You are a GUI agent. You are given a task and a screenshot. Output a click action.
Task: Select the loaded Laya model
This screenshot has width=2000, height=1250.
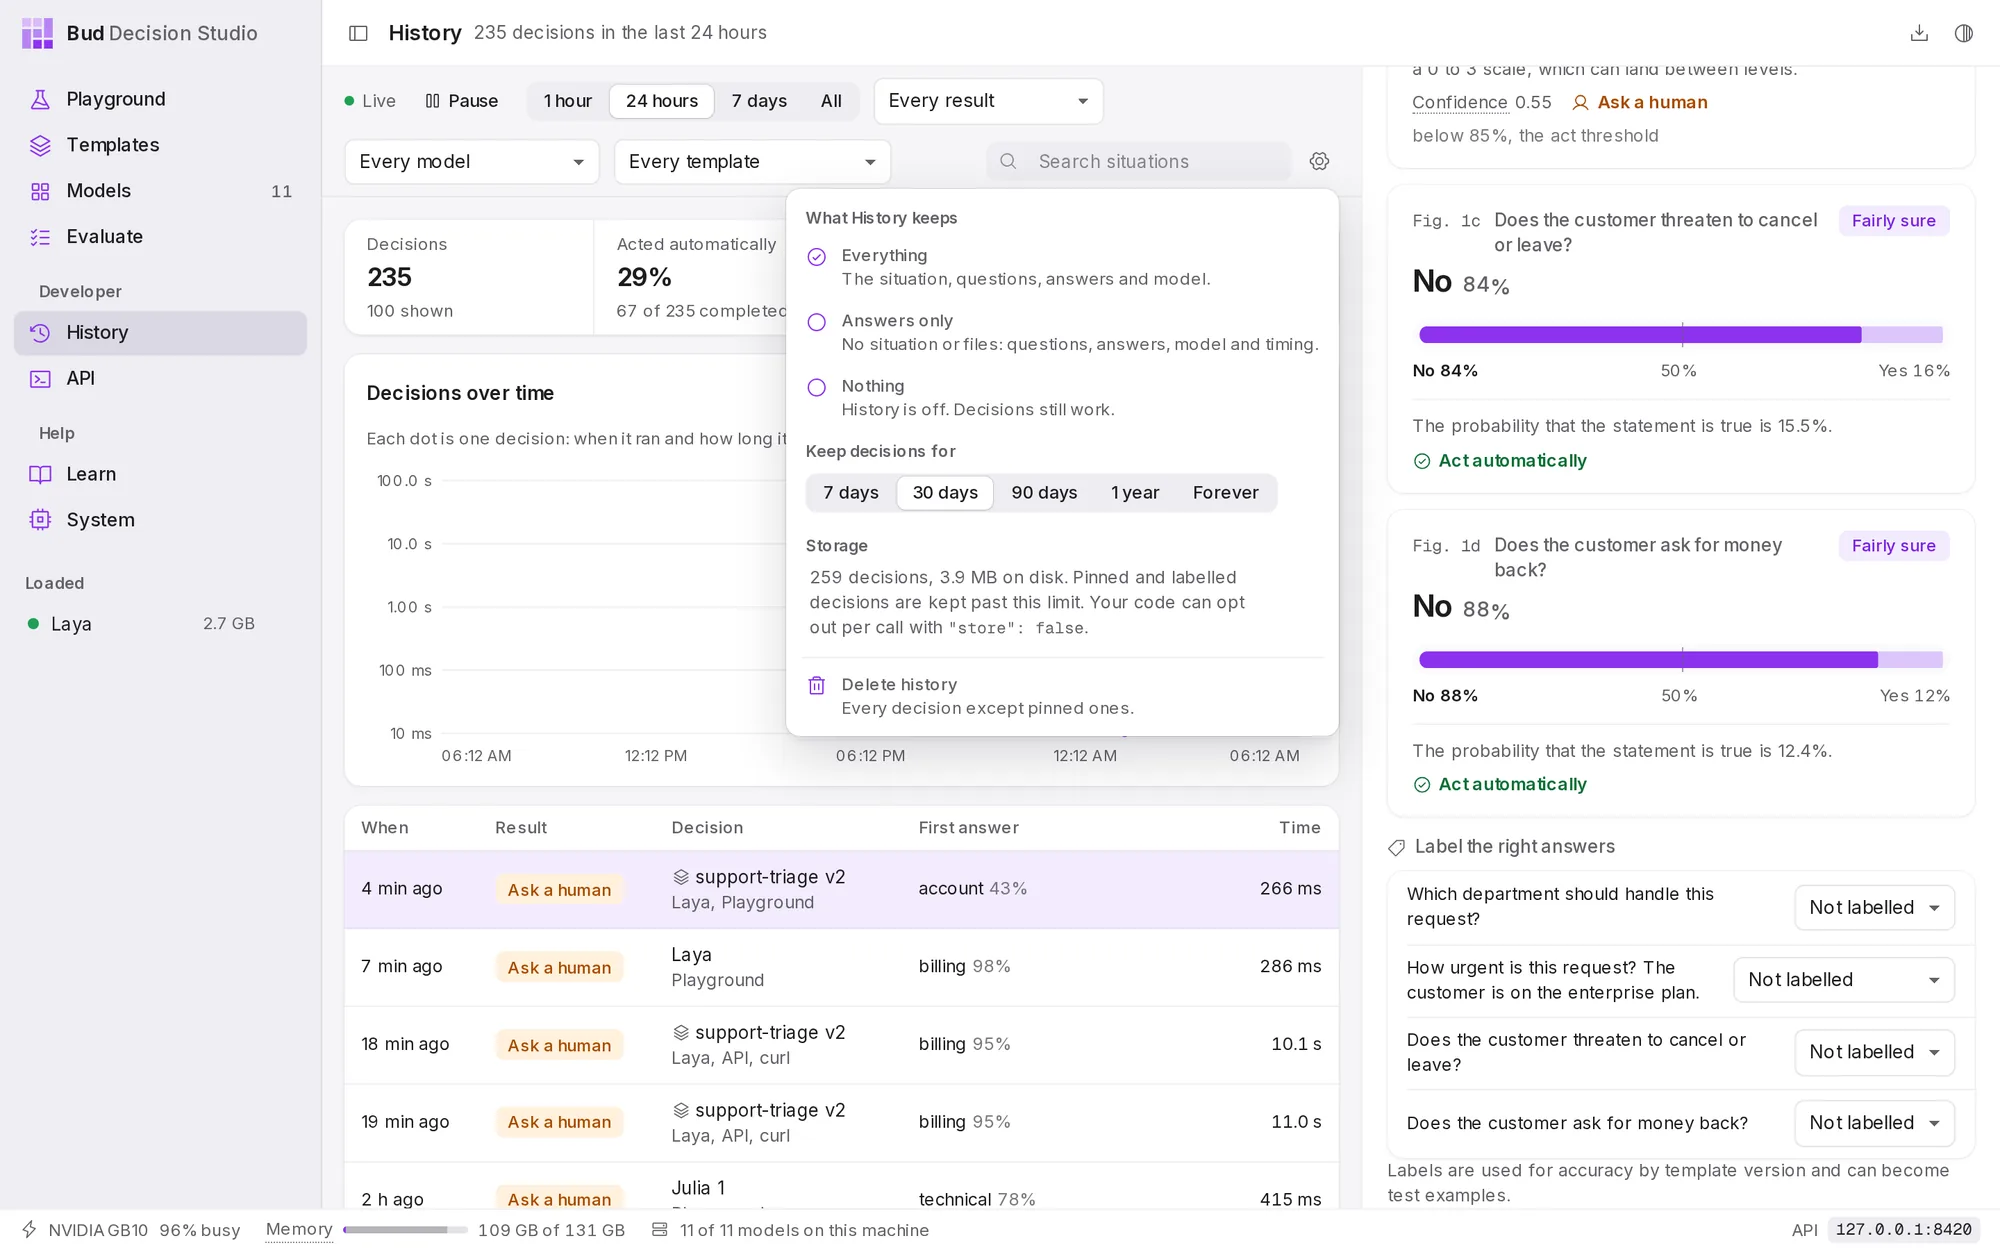click(140, 624)
